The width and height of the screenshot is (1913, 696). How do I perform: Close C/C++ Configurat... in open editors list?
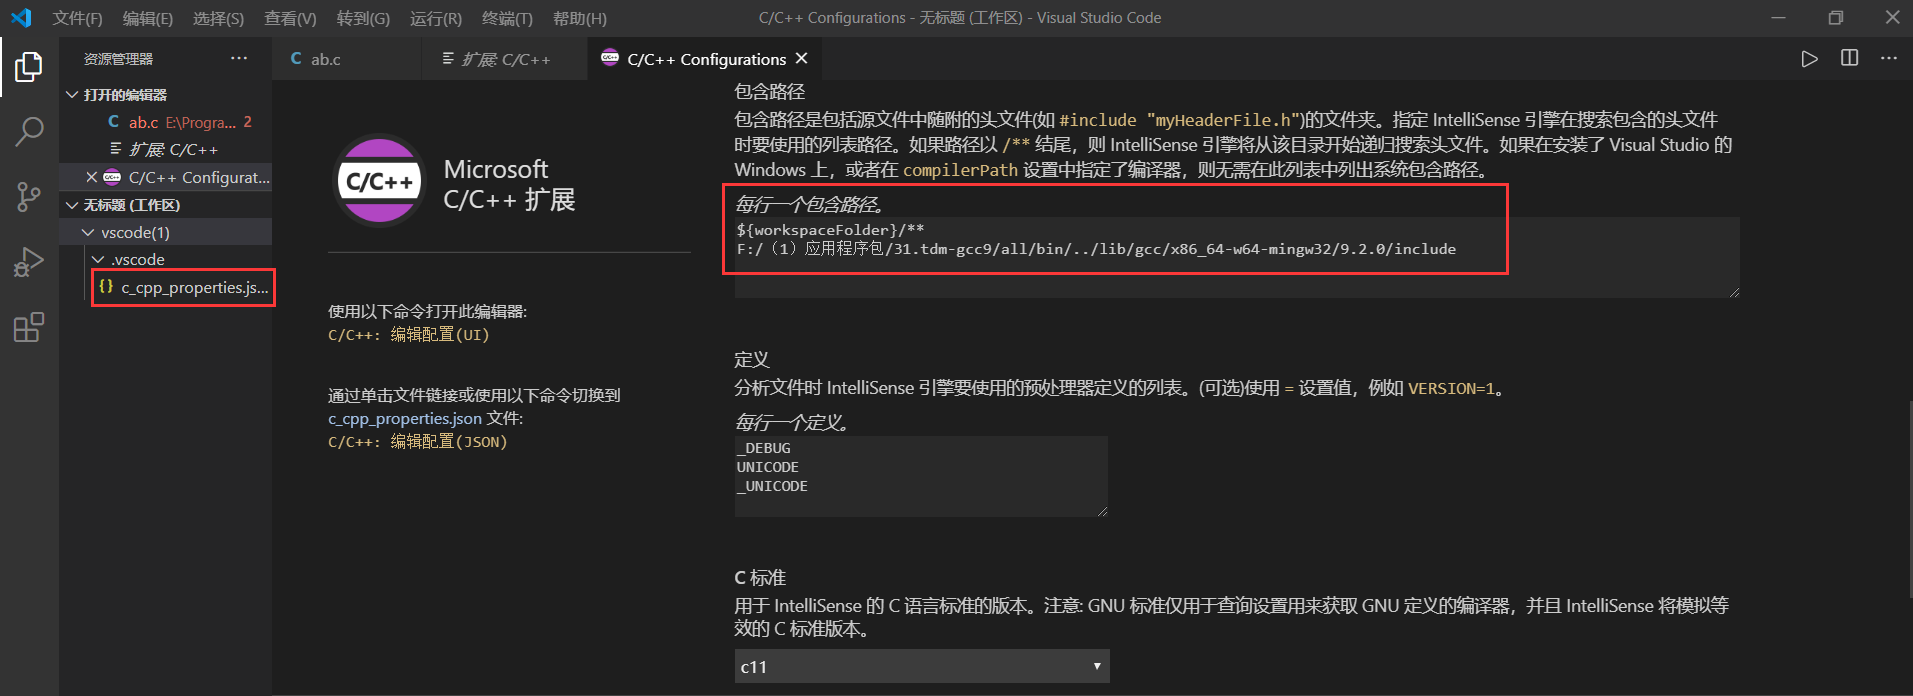[91, 177]
